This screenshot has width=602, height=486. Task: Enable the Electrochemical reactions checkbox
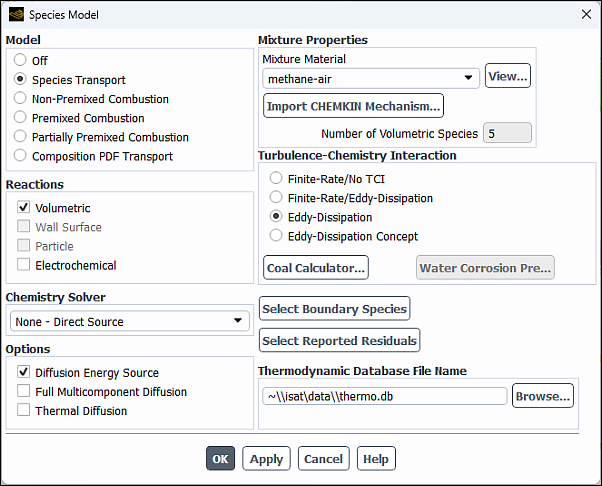coord(24,265)
